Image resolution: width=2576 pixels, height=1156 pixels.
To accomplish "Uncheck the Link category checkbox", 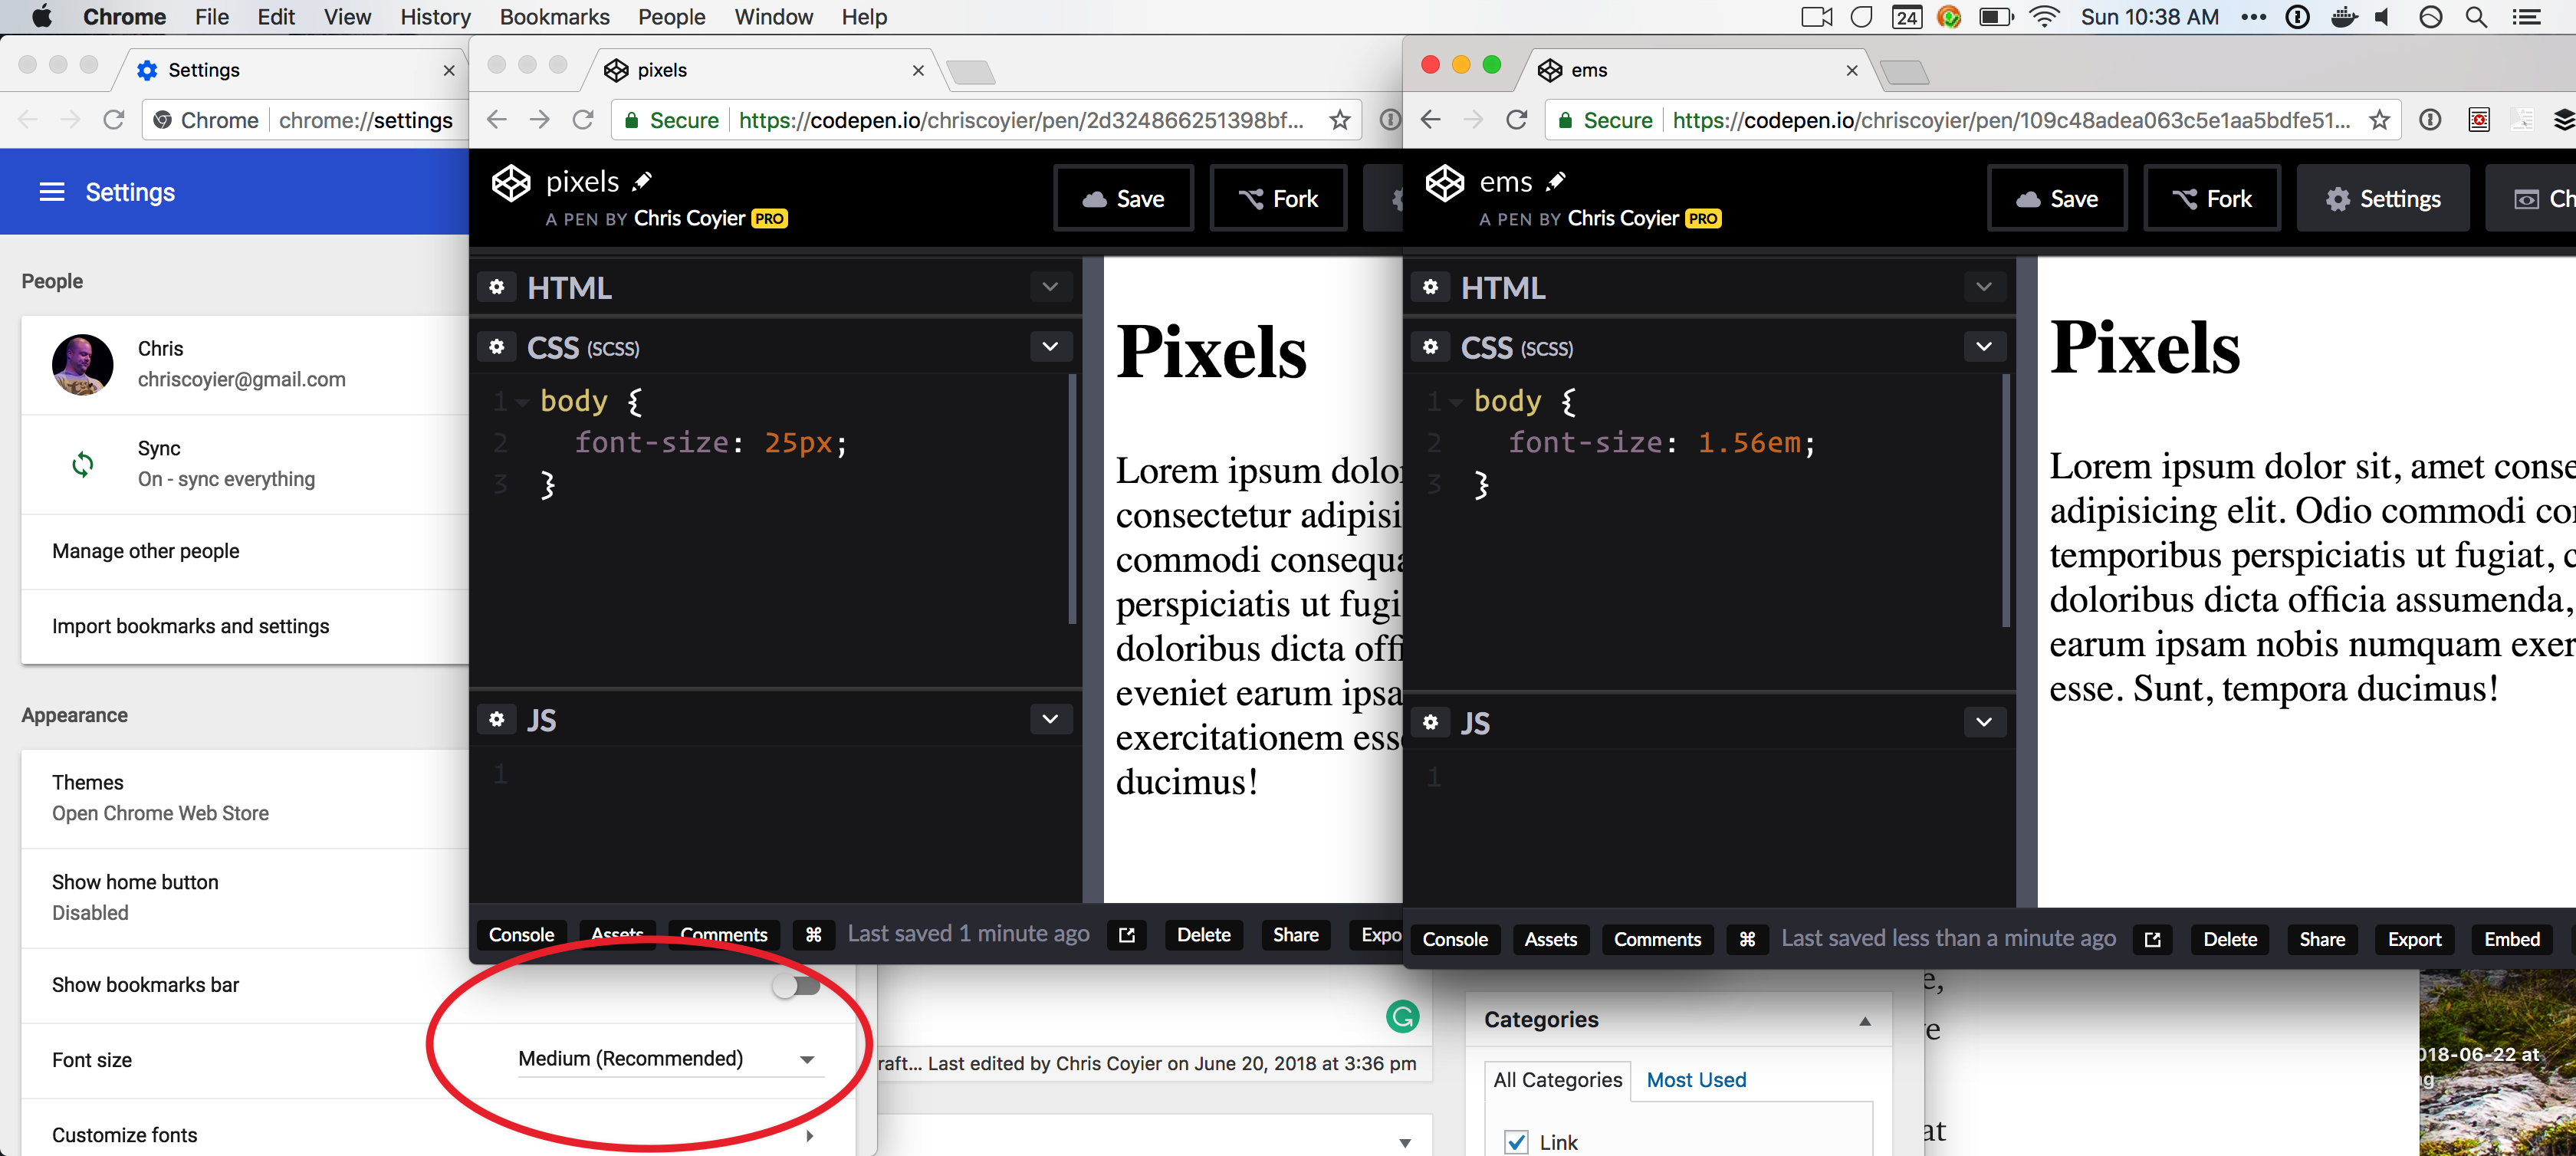I will pyautogui.click(x=1516, y=1142).
